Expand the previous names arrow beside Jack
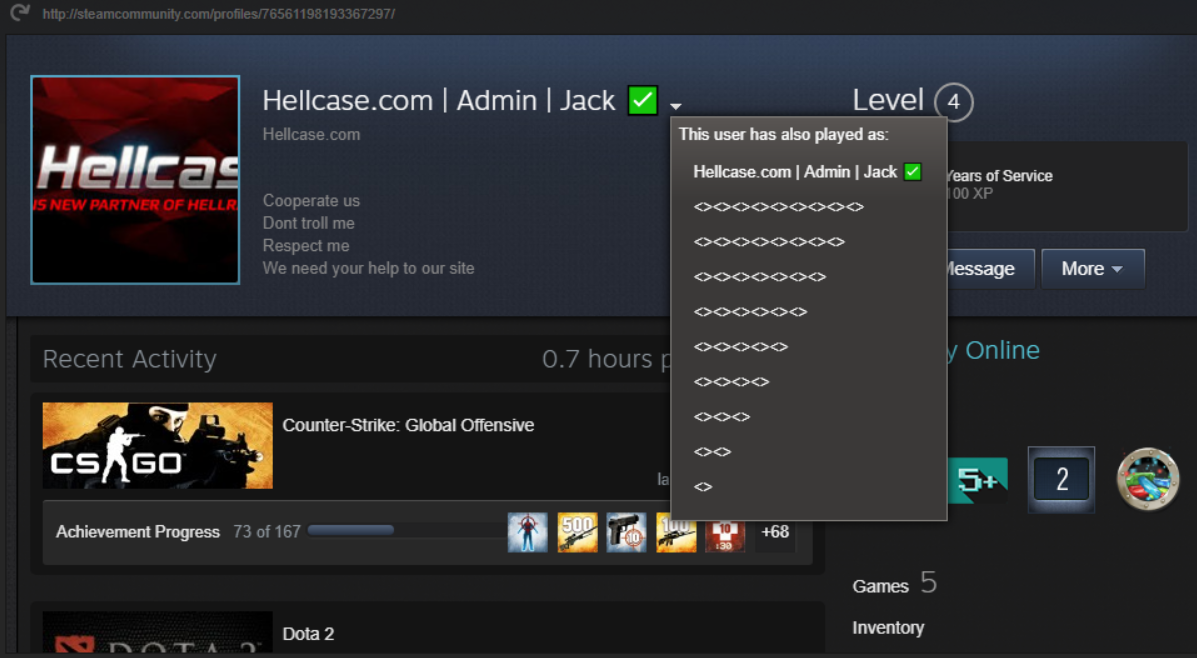This screenshot has width=1197, height=658. coord(676,106)
